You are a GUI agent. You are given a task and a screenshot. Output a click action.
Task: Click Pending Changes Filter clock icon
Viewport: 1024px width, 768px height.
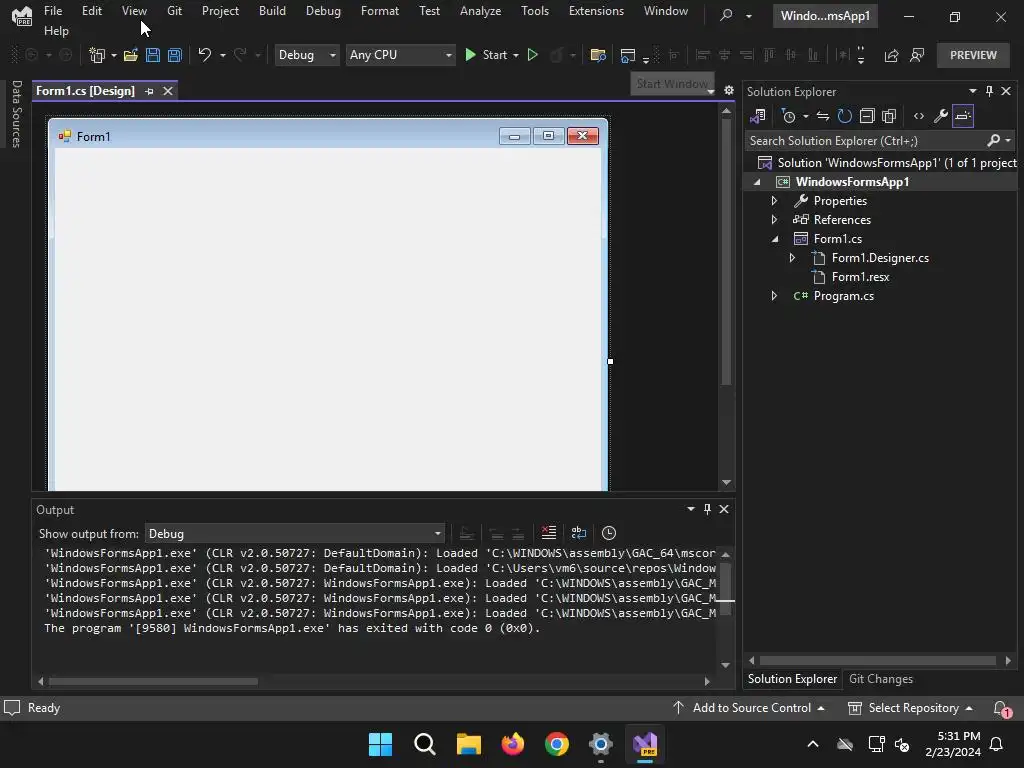click(789, 116)
